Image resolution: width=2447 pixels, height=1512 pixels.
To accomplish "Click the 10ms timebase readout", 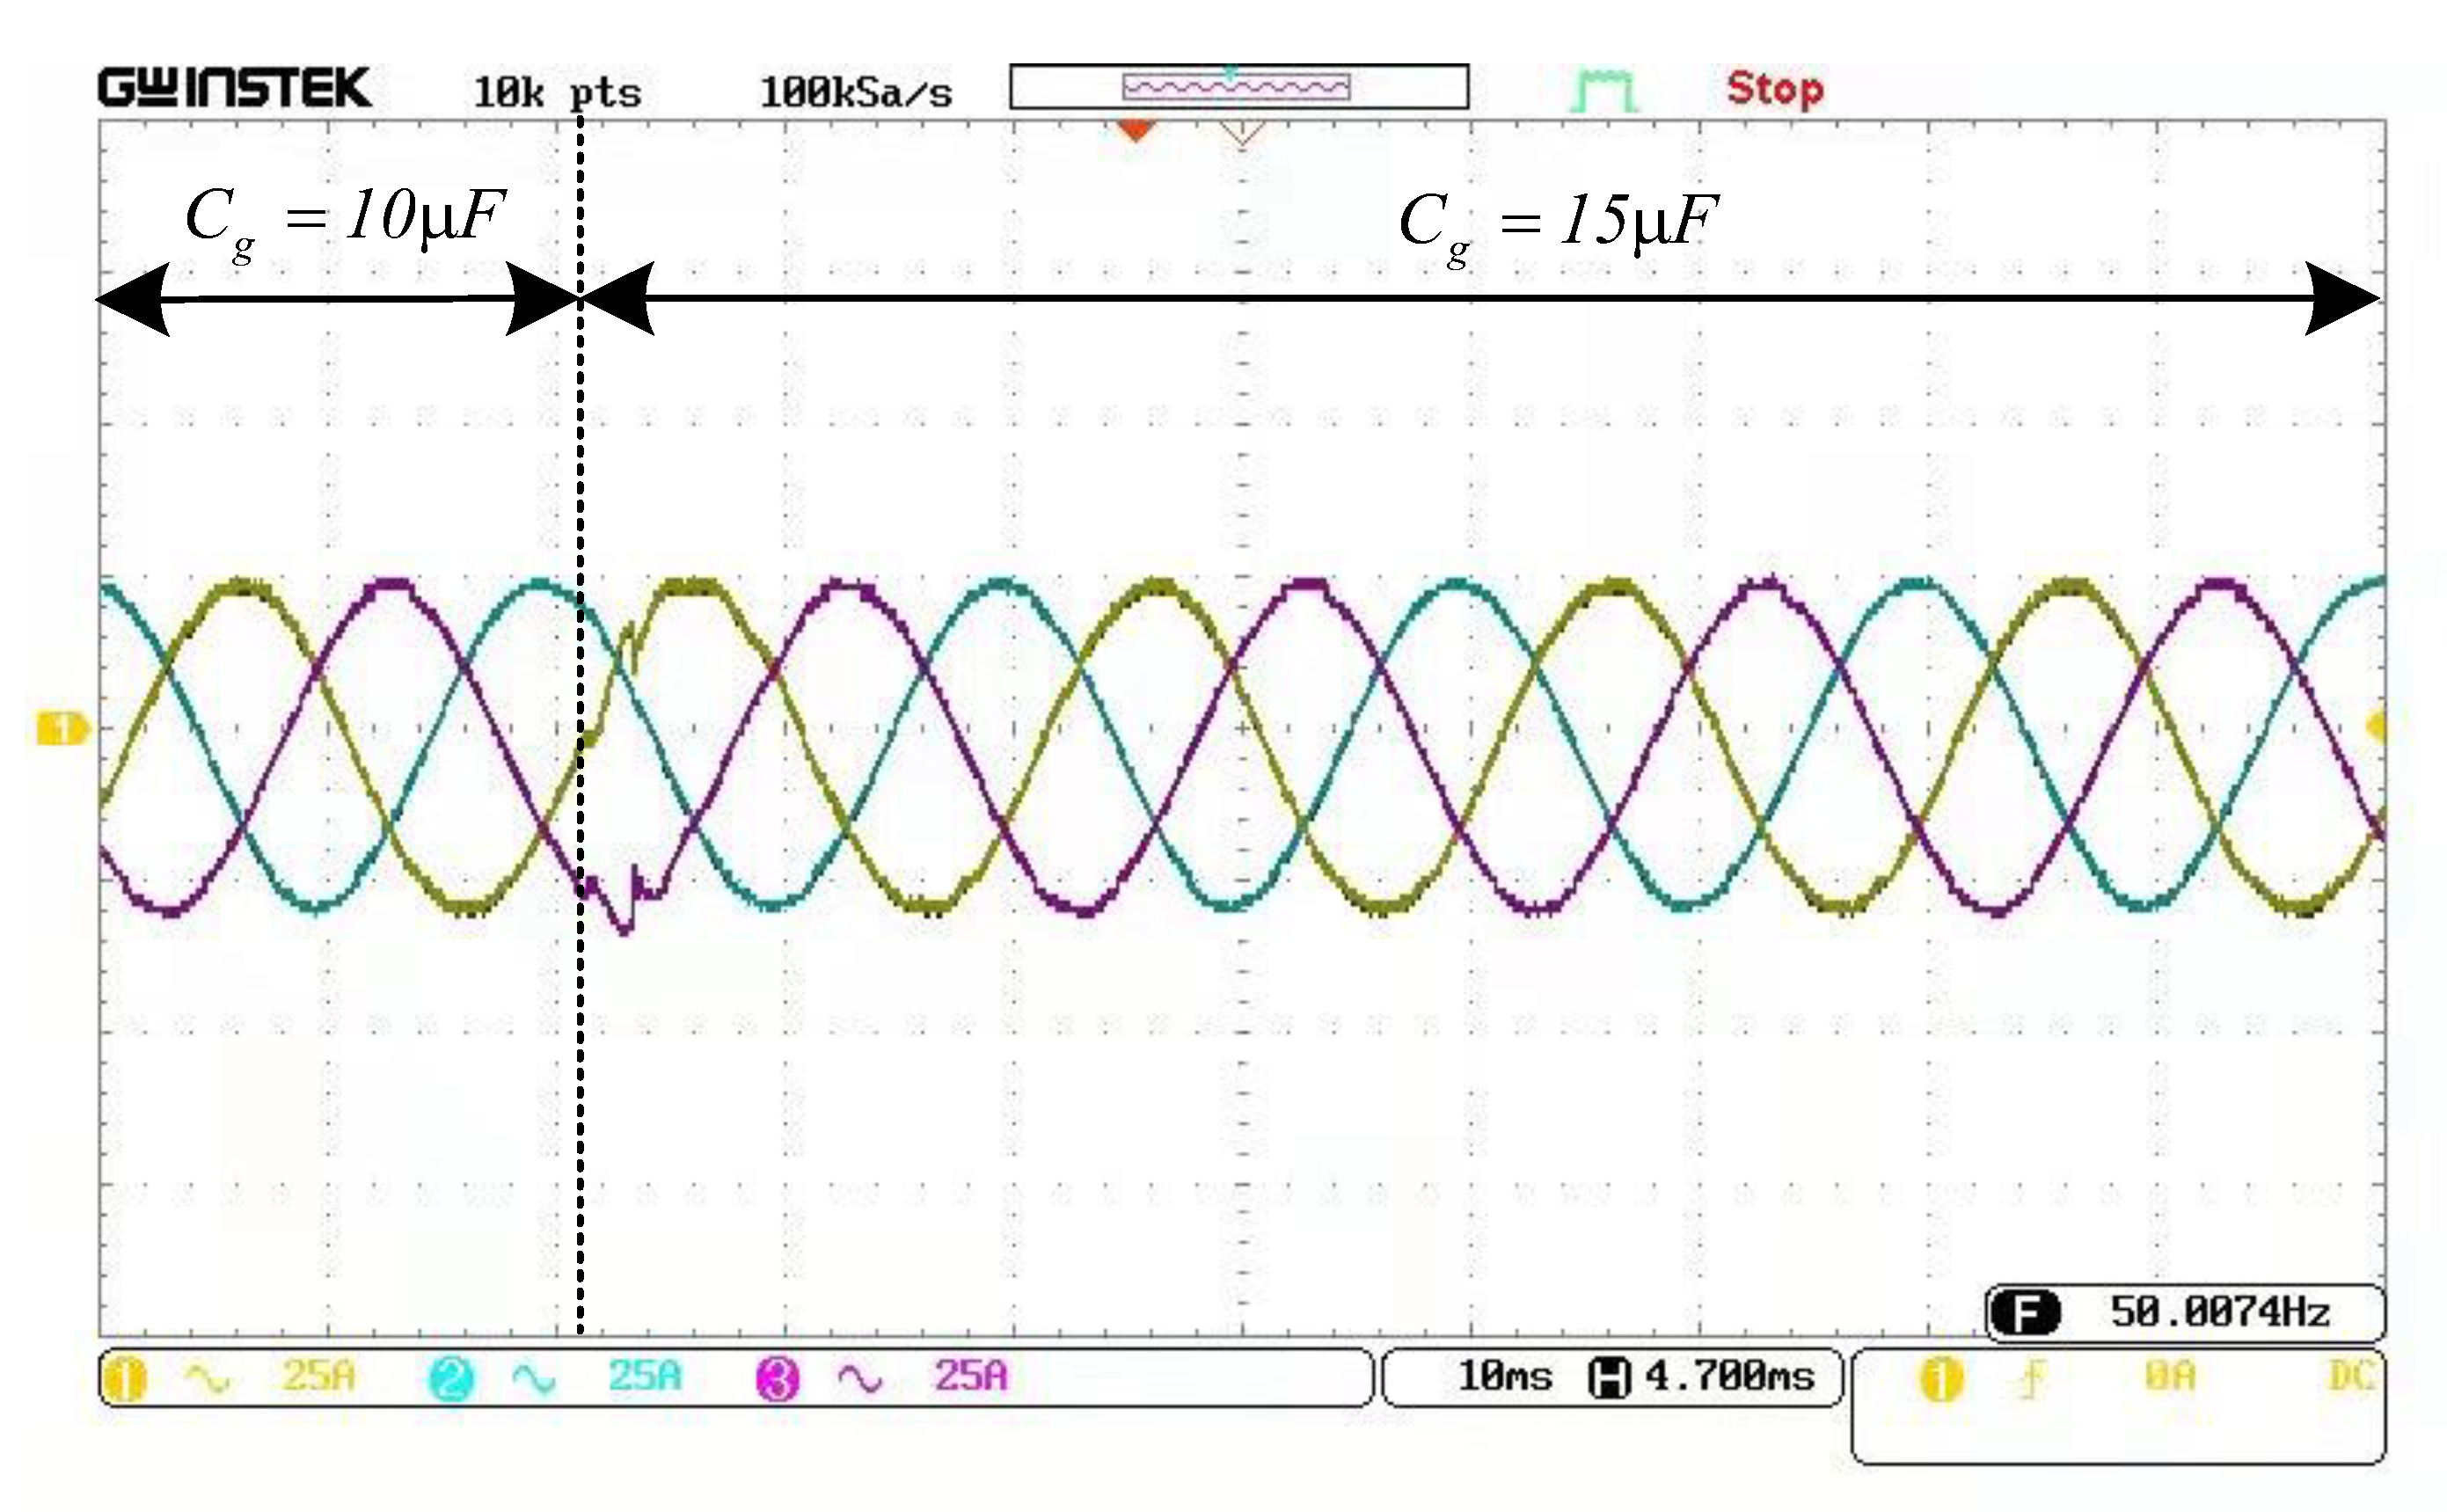I will point(1504,1377).
